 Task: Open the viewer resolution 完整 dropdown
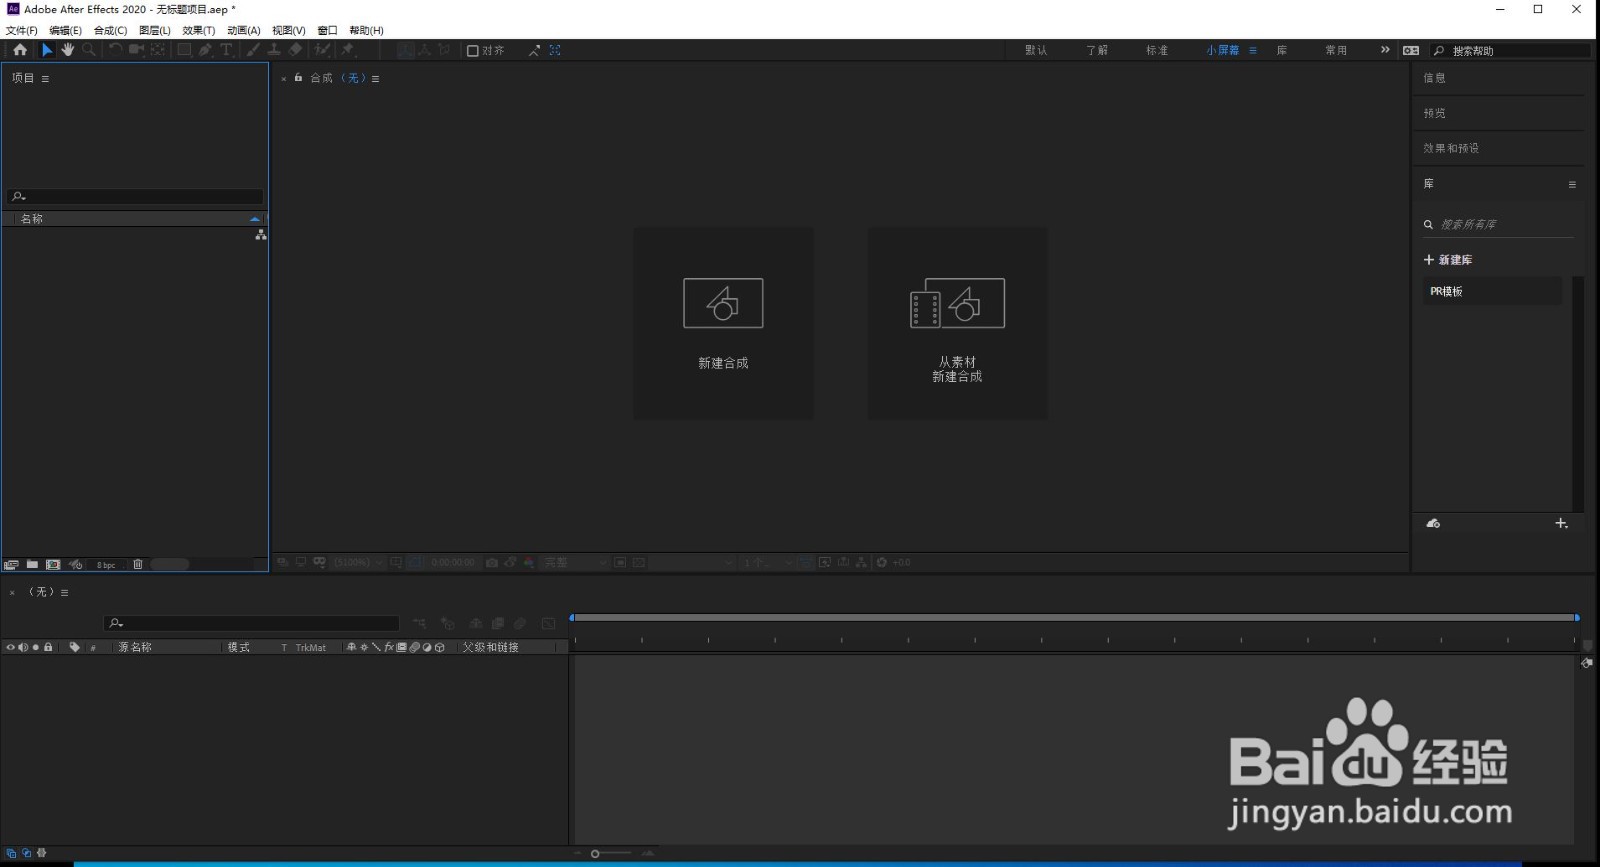click(574, 563)
